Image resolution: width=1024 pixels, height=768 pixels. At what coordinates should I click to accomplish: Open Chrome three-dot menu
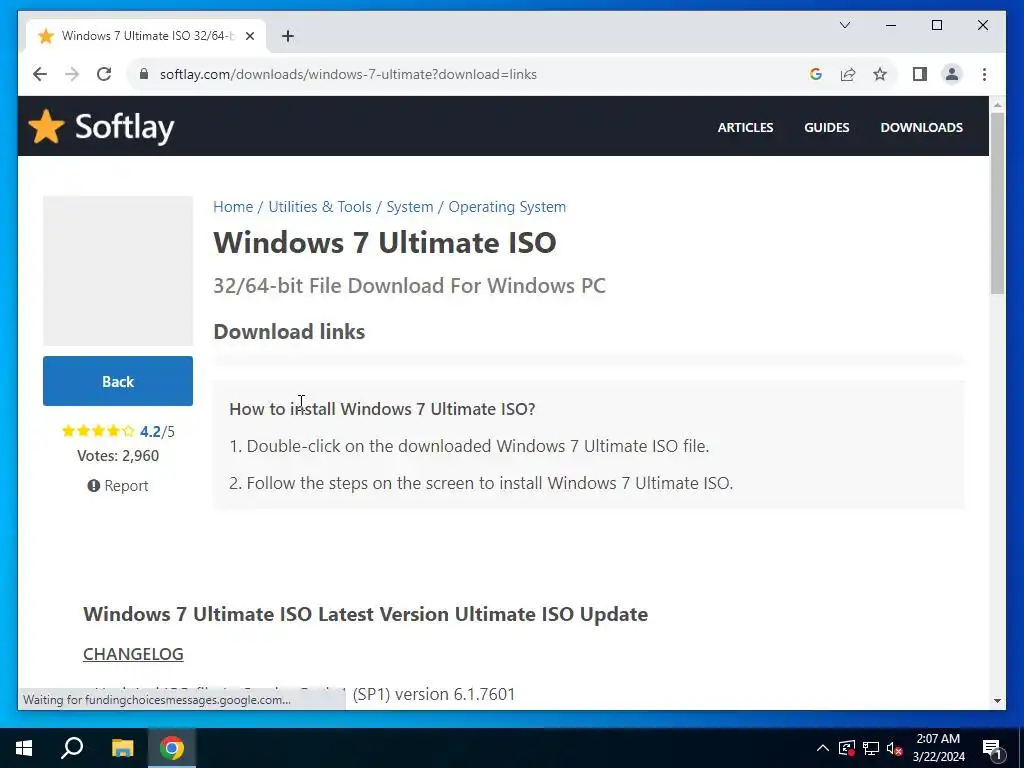(984, 74)
